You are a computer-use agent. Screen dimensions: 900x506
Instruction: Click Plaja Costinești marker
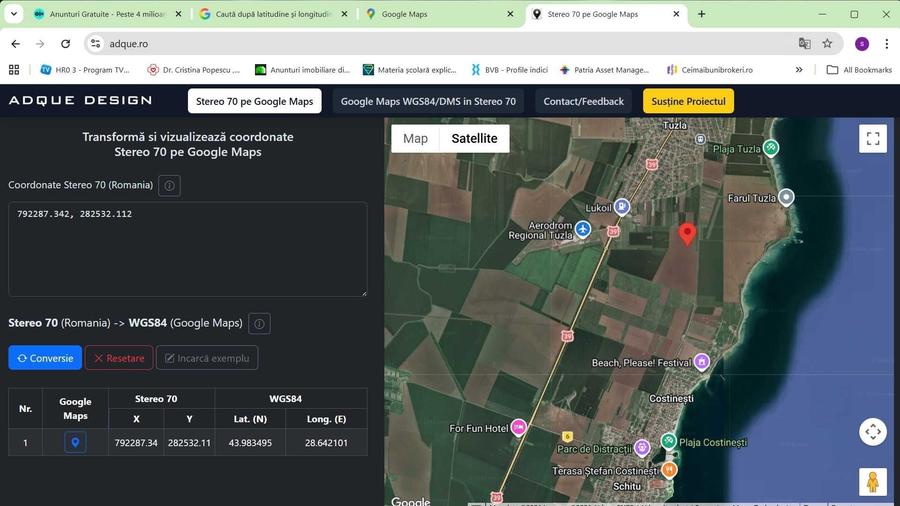pos(668,441)
